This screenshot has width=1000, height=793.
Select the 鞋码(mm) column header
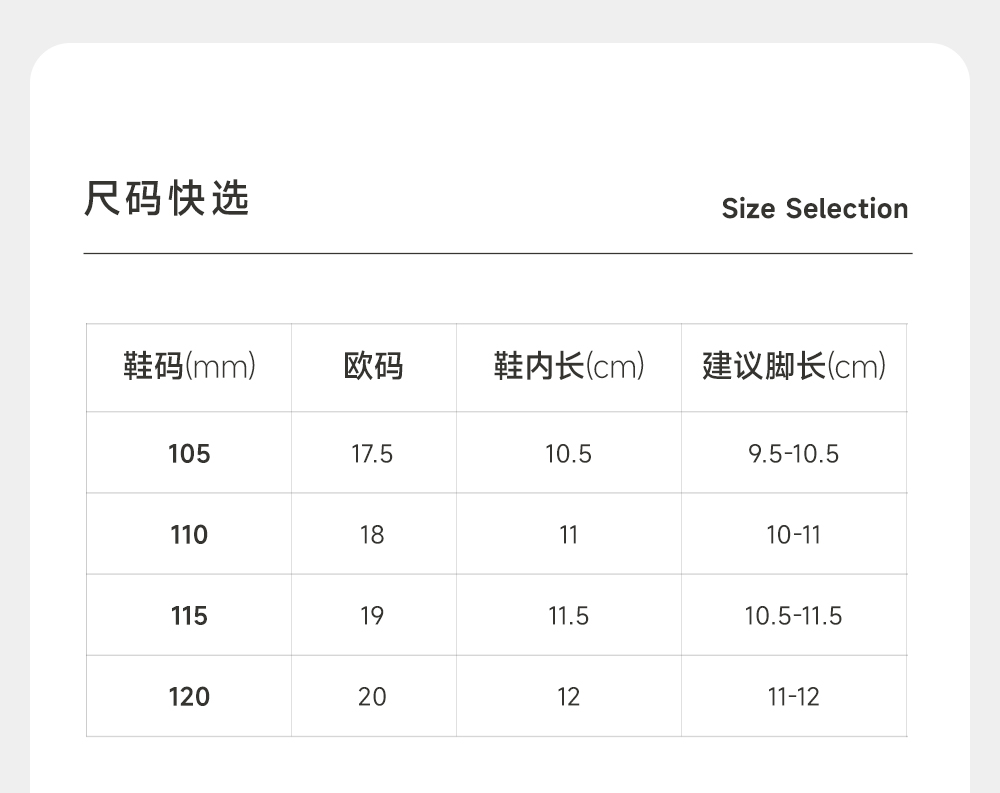pyautogui.click(x=189, y=367)
